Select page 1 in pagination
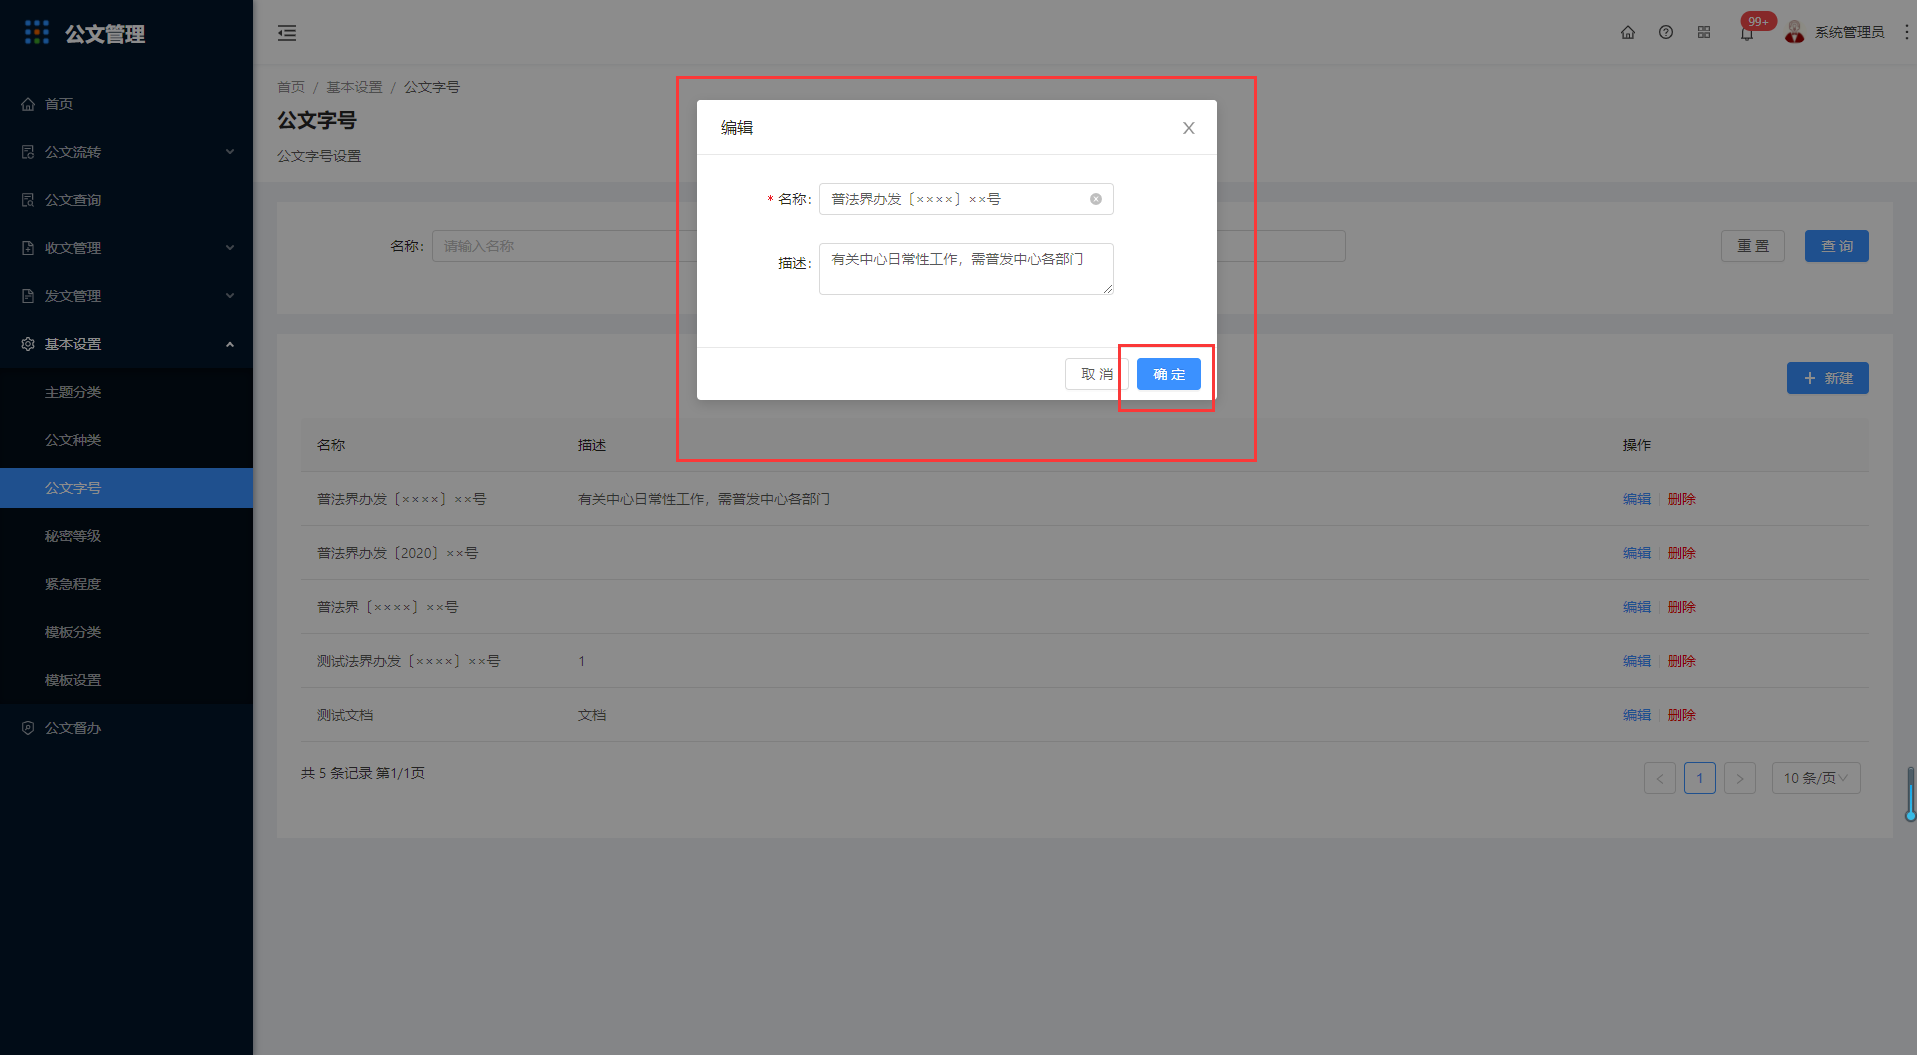This screenshot has width=1917, height=1055. tap(1700, 778)
